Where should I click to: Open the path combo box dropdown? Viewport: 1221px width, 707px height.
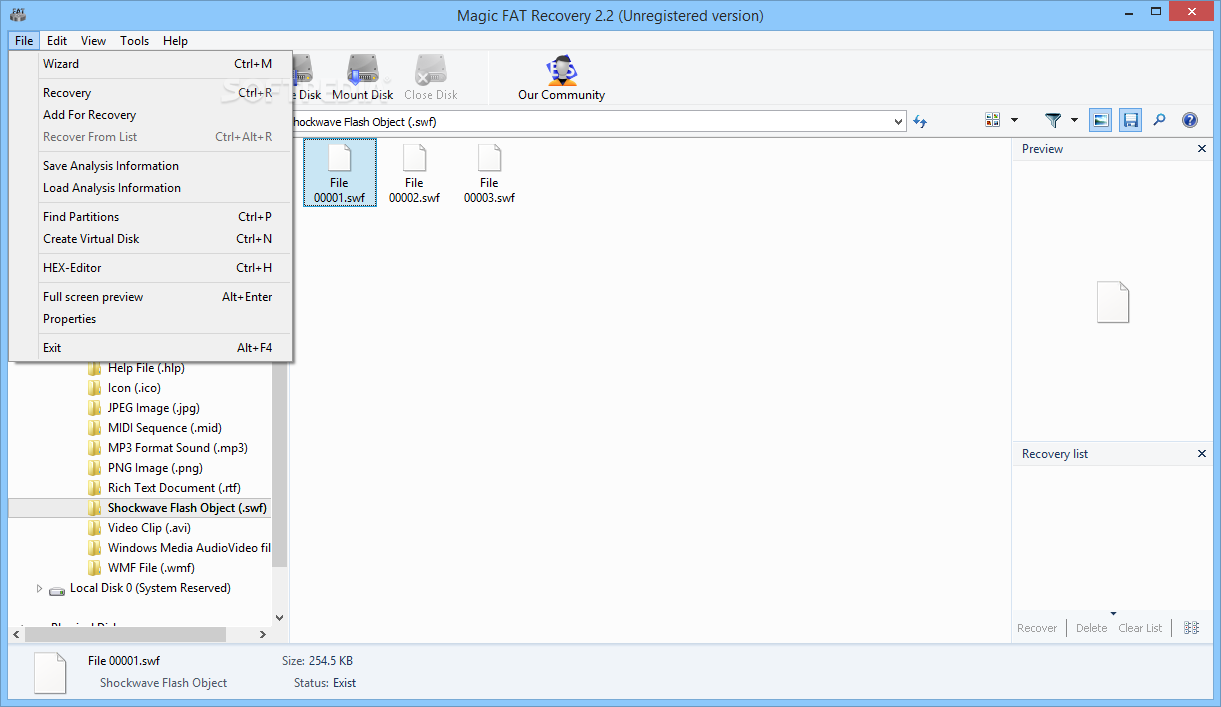point(897,122)
